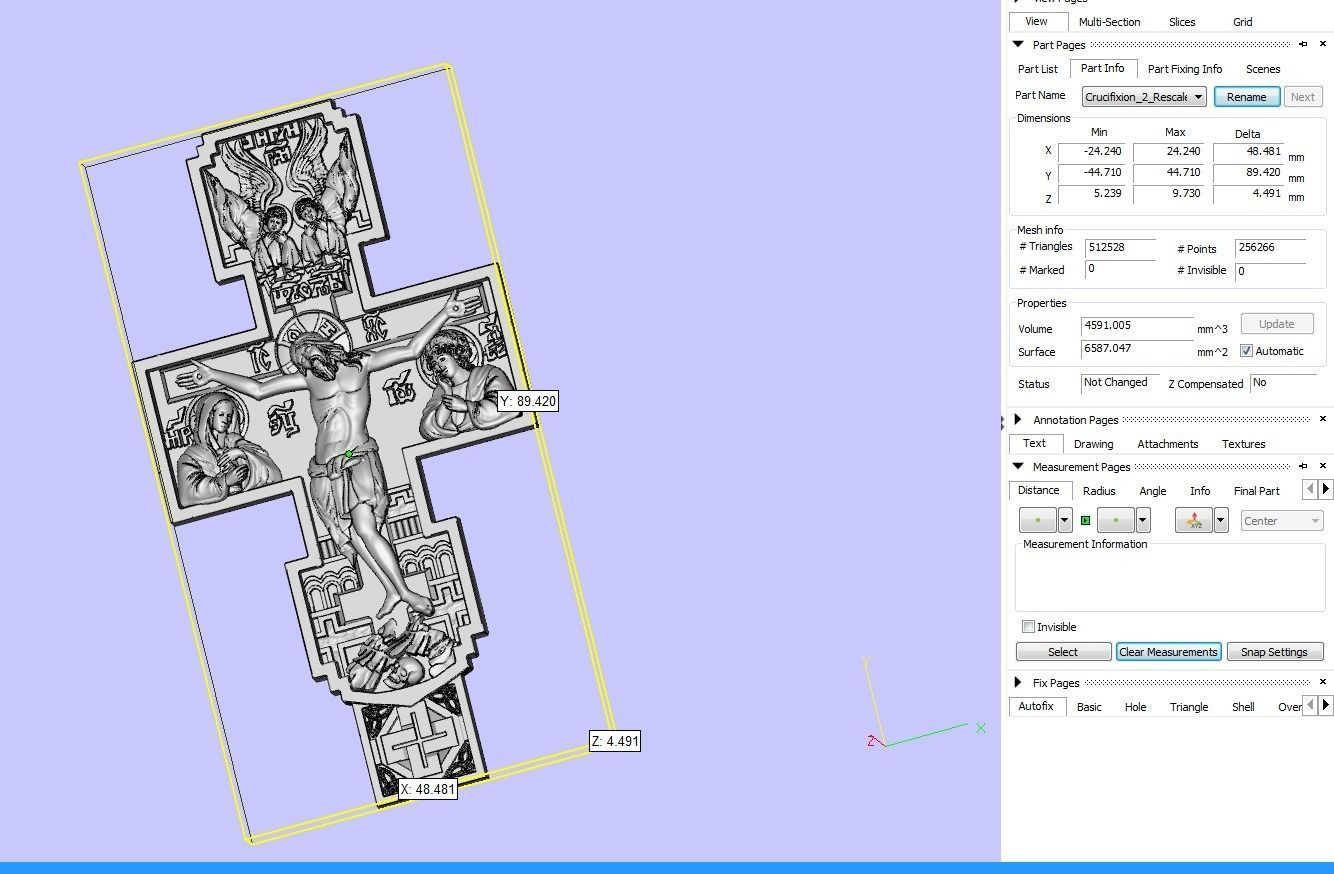The height and width of the screenshot is (874, 1334).
Task: Show next Fix Pages tabs via right arrow
Action: pos(1326,705)
